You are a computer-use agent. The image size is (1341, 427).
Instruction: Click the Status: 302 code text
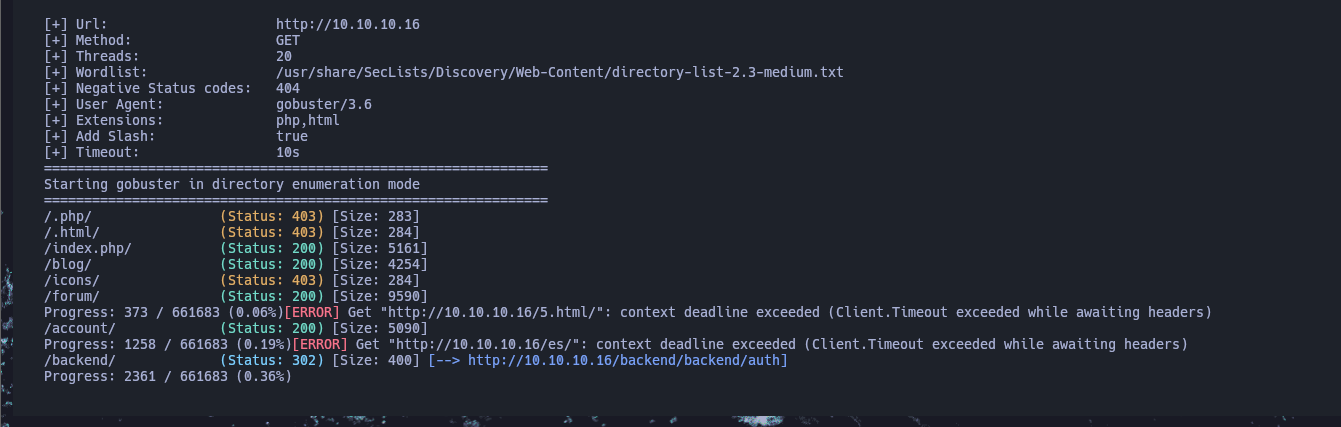tap(272, 360)
